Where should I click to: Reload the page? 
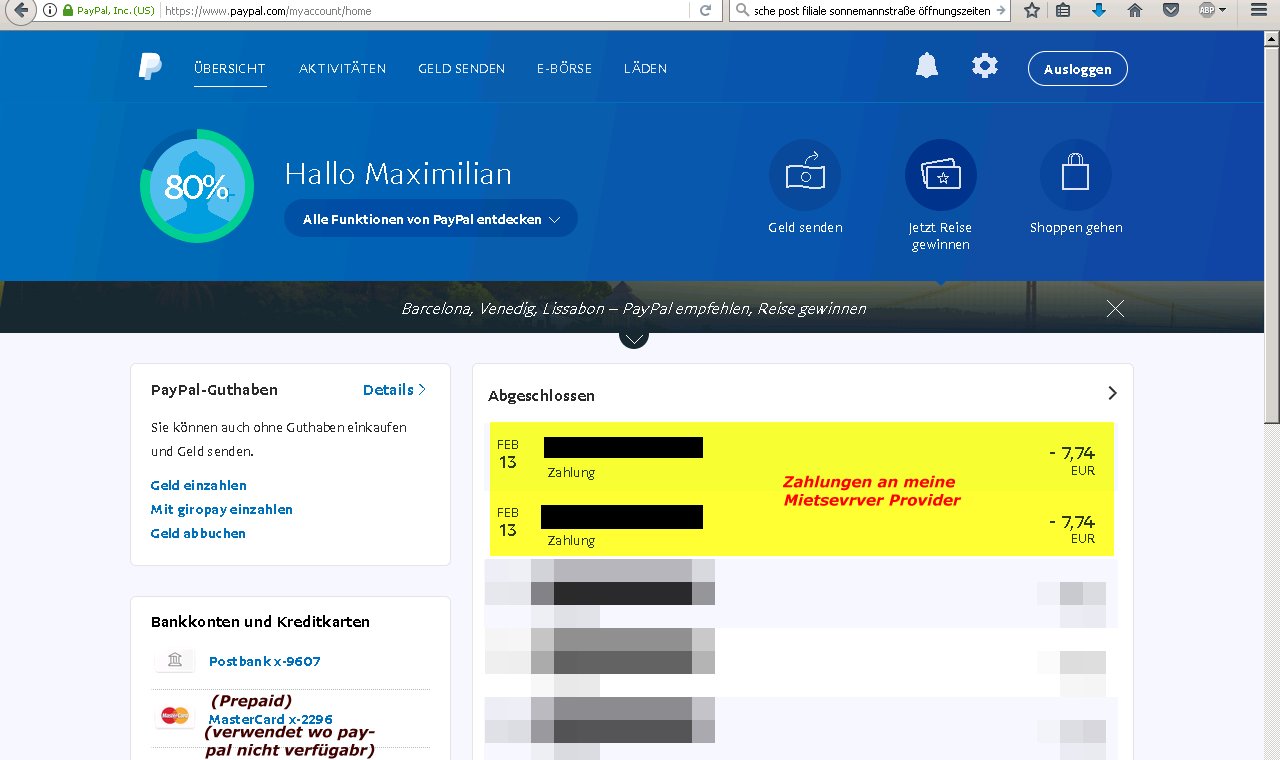pos(705,10)
